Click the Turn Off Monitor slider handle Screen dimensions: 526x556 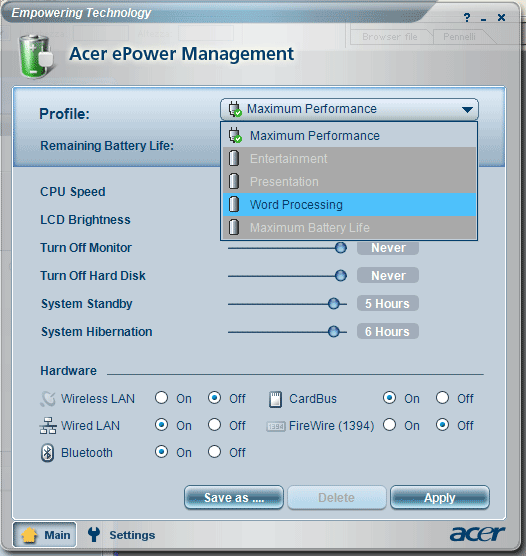point(340,248)
